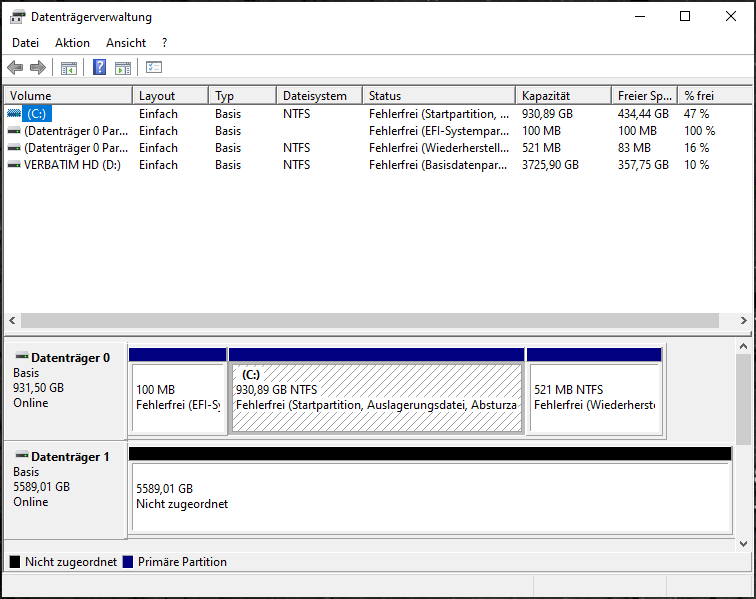
Task: Select the (C:) 930,89 GB NTFS partition block
Action: (377, 391)
